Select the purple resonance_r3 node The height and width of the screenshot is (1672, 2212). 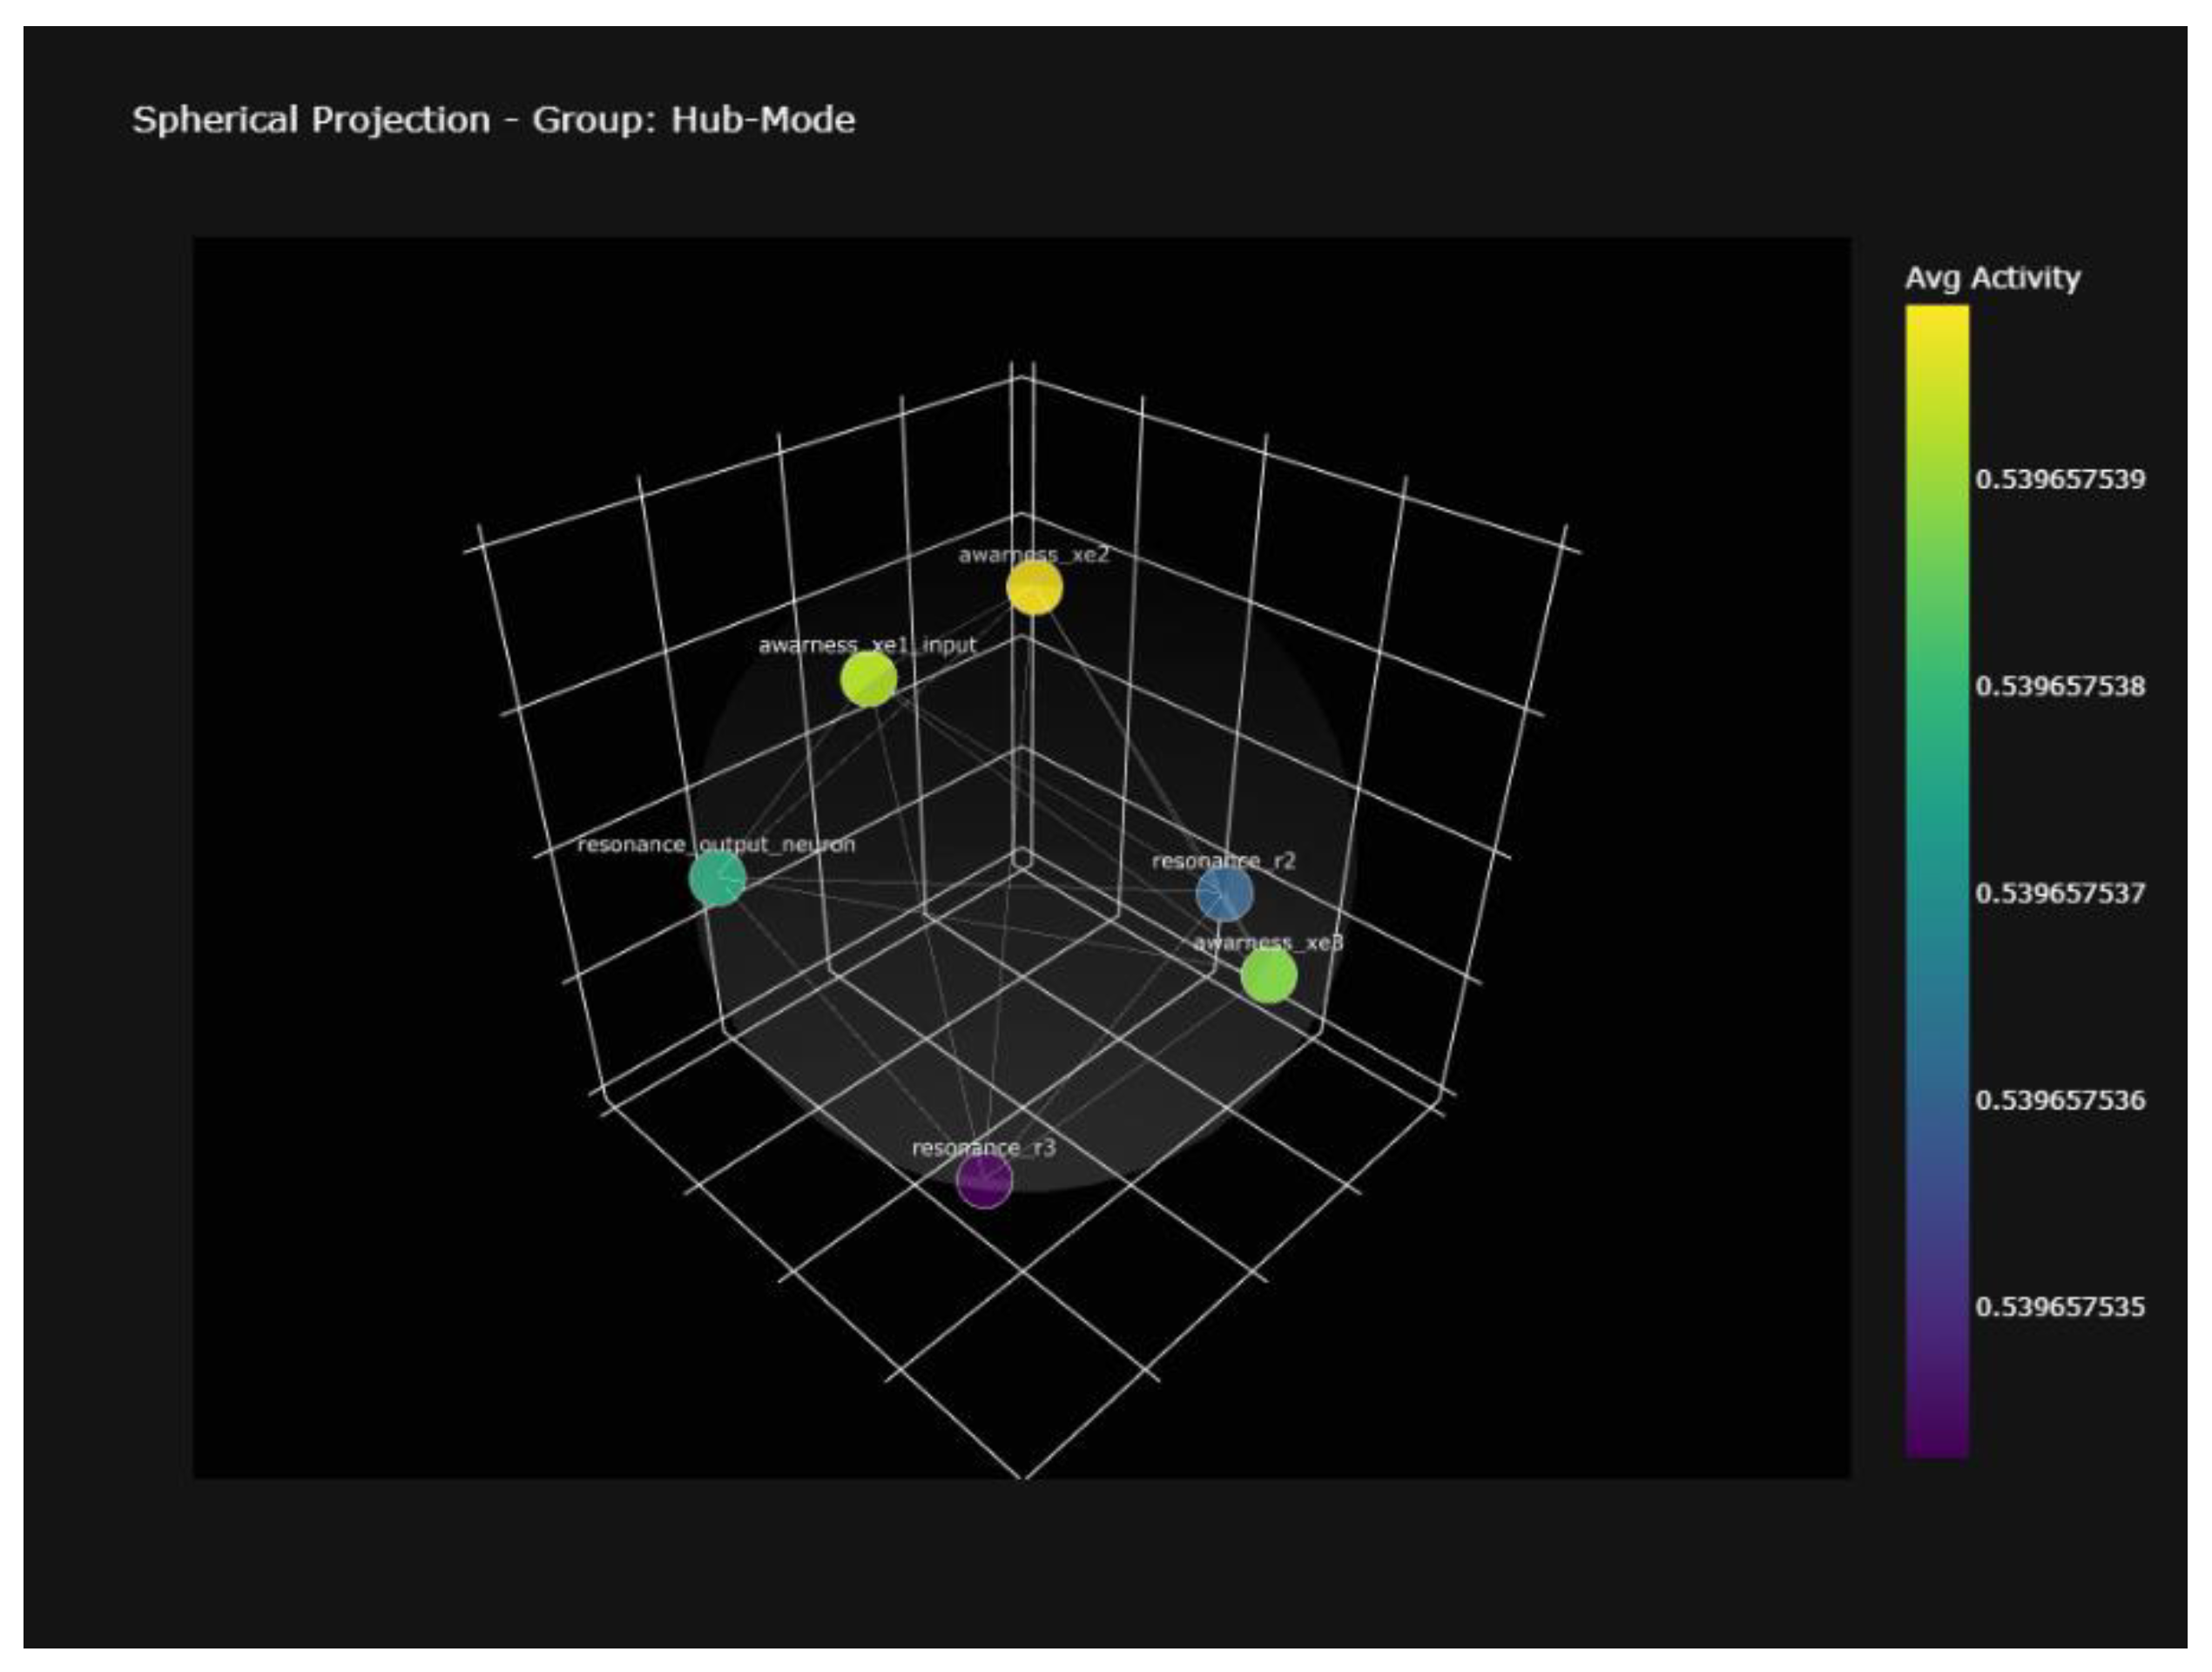(984, 1180)
